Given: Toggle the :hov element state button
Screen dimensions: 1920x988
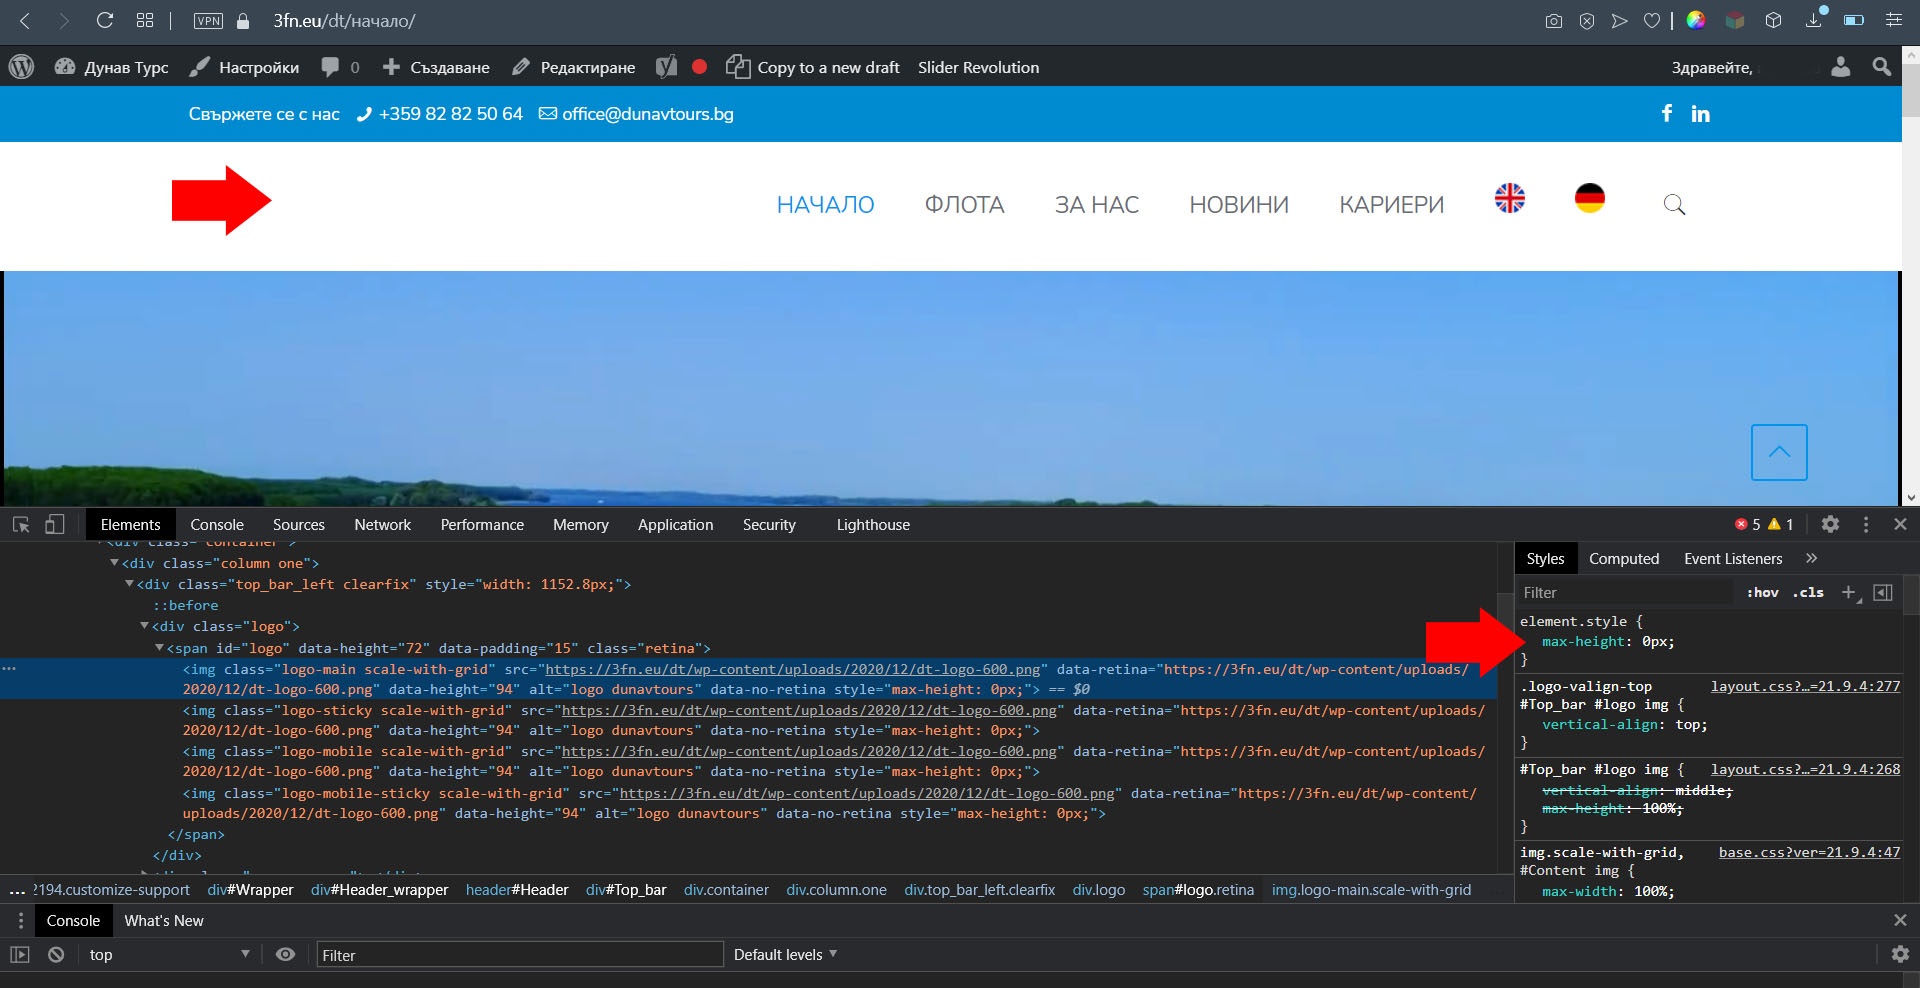Looking at the screenshot, I should (x=1762, y=593).
